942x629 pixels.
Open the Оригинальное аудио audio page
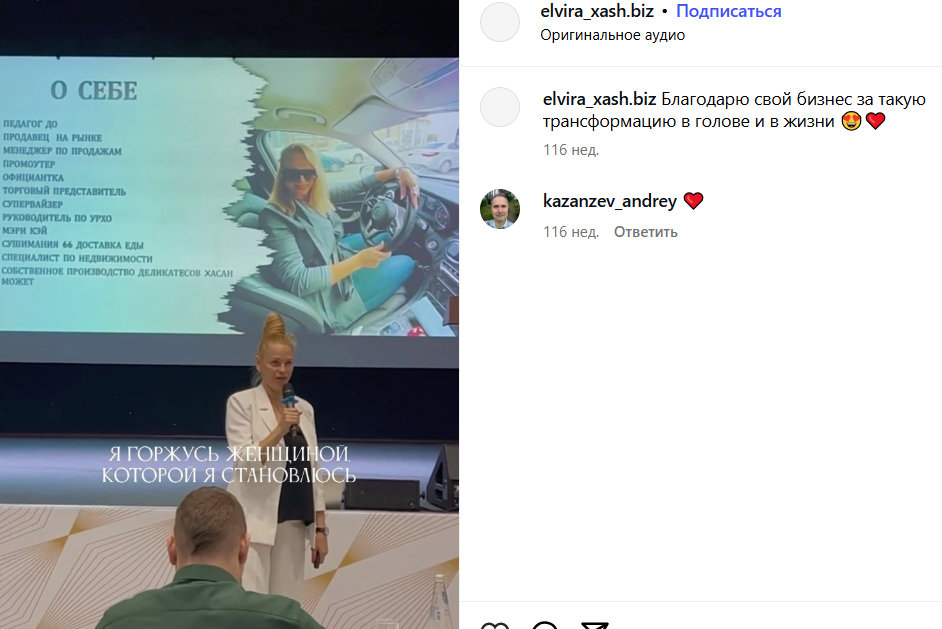point(612,35)
